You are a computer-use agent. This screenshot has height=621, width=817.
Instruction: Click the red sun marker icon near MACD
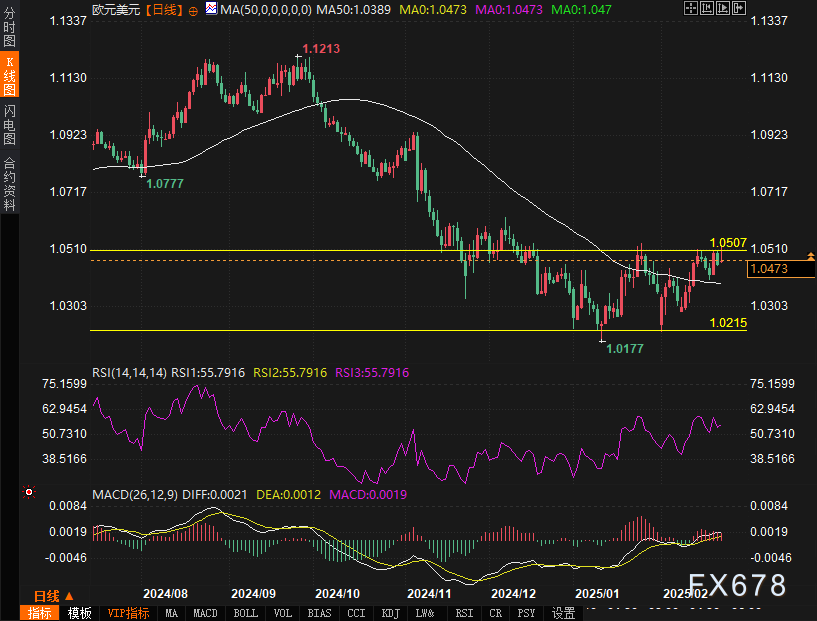pos(29,491)
